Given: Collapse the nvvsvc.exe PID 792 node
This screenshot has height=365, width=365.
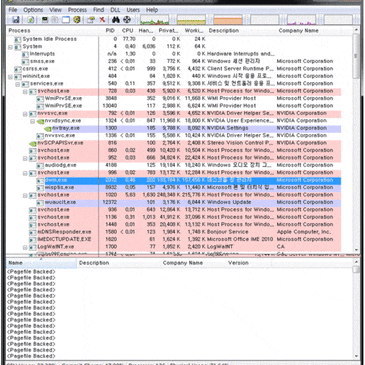Looking at the screenshot, I should 25,114.
